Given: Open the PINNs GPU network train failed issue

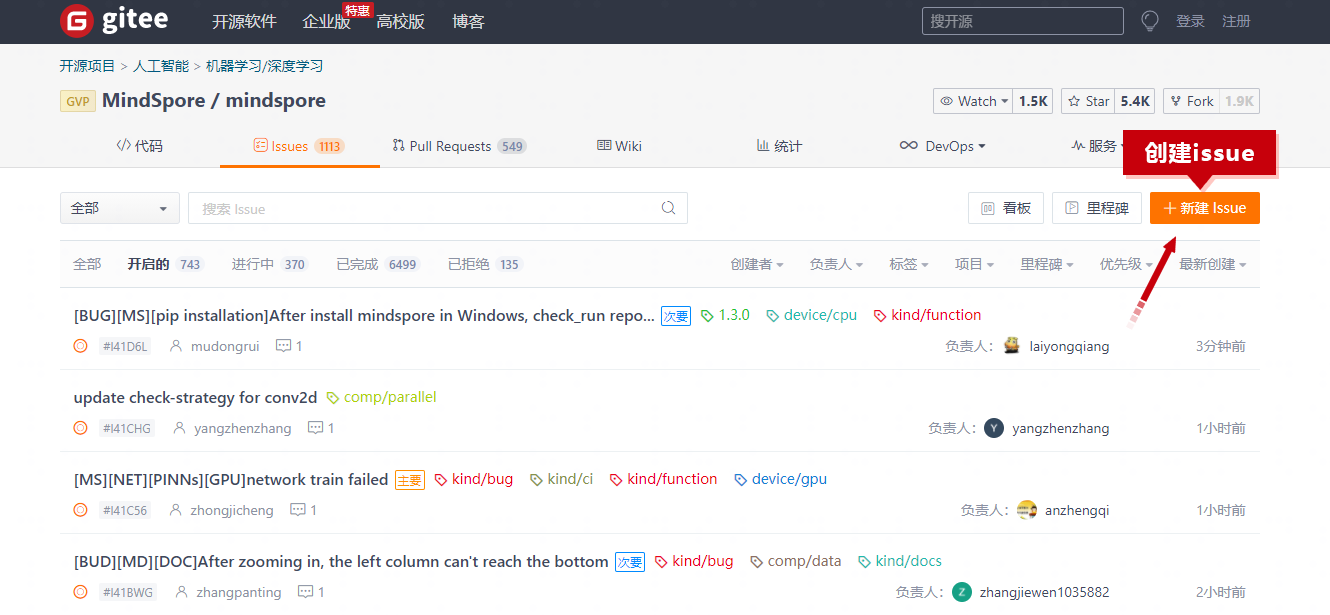Looking at the screenshot, I should click(231, 480).
